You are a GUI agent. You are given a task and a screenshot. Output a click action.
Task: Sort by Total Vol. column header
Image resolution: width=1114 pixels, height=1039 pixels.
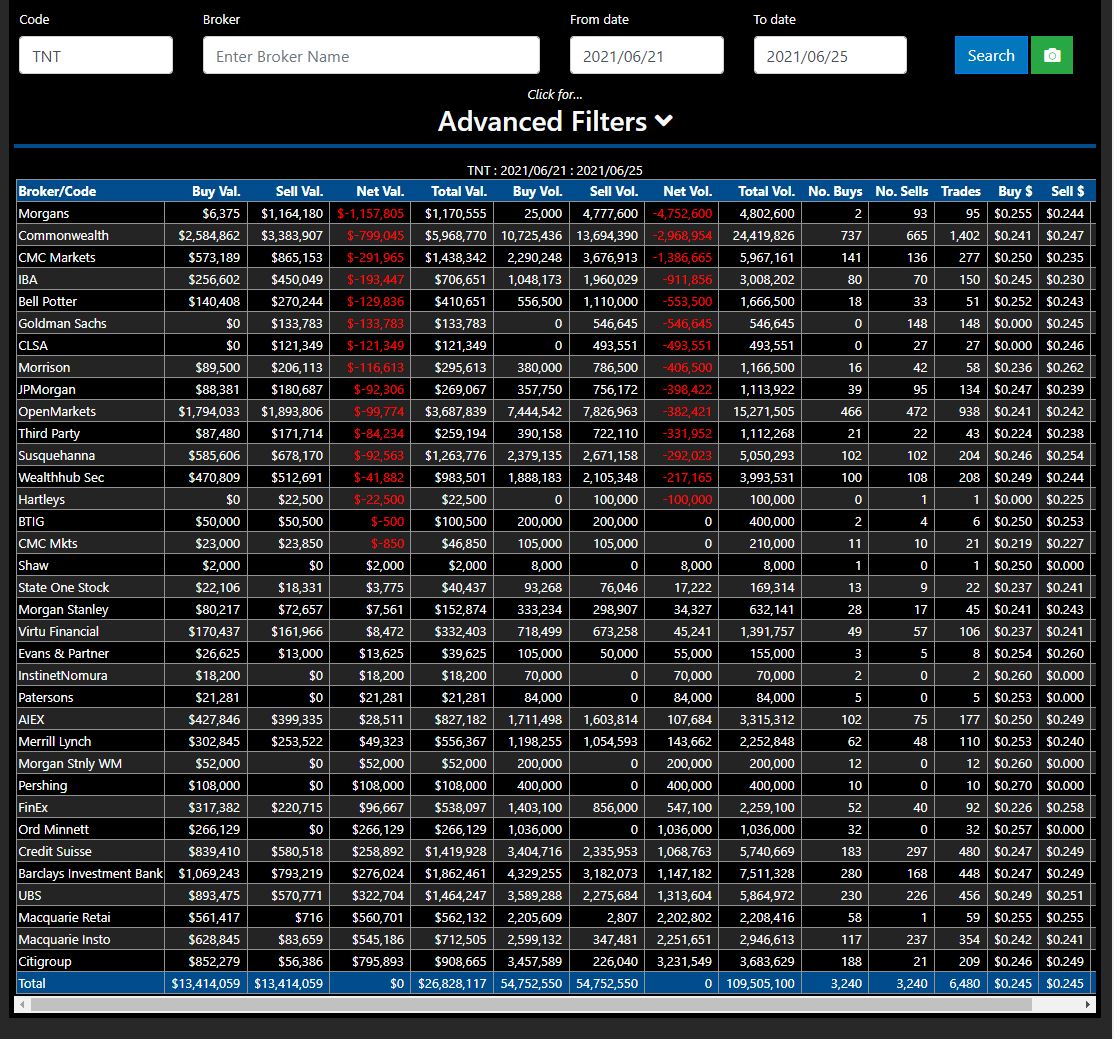(x=767, y=191)
